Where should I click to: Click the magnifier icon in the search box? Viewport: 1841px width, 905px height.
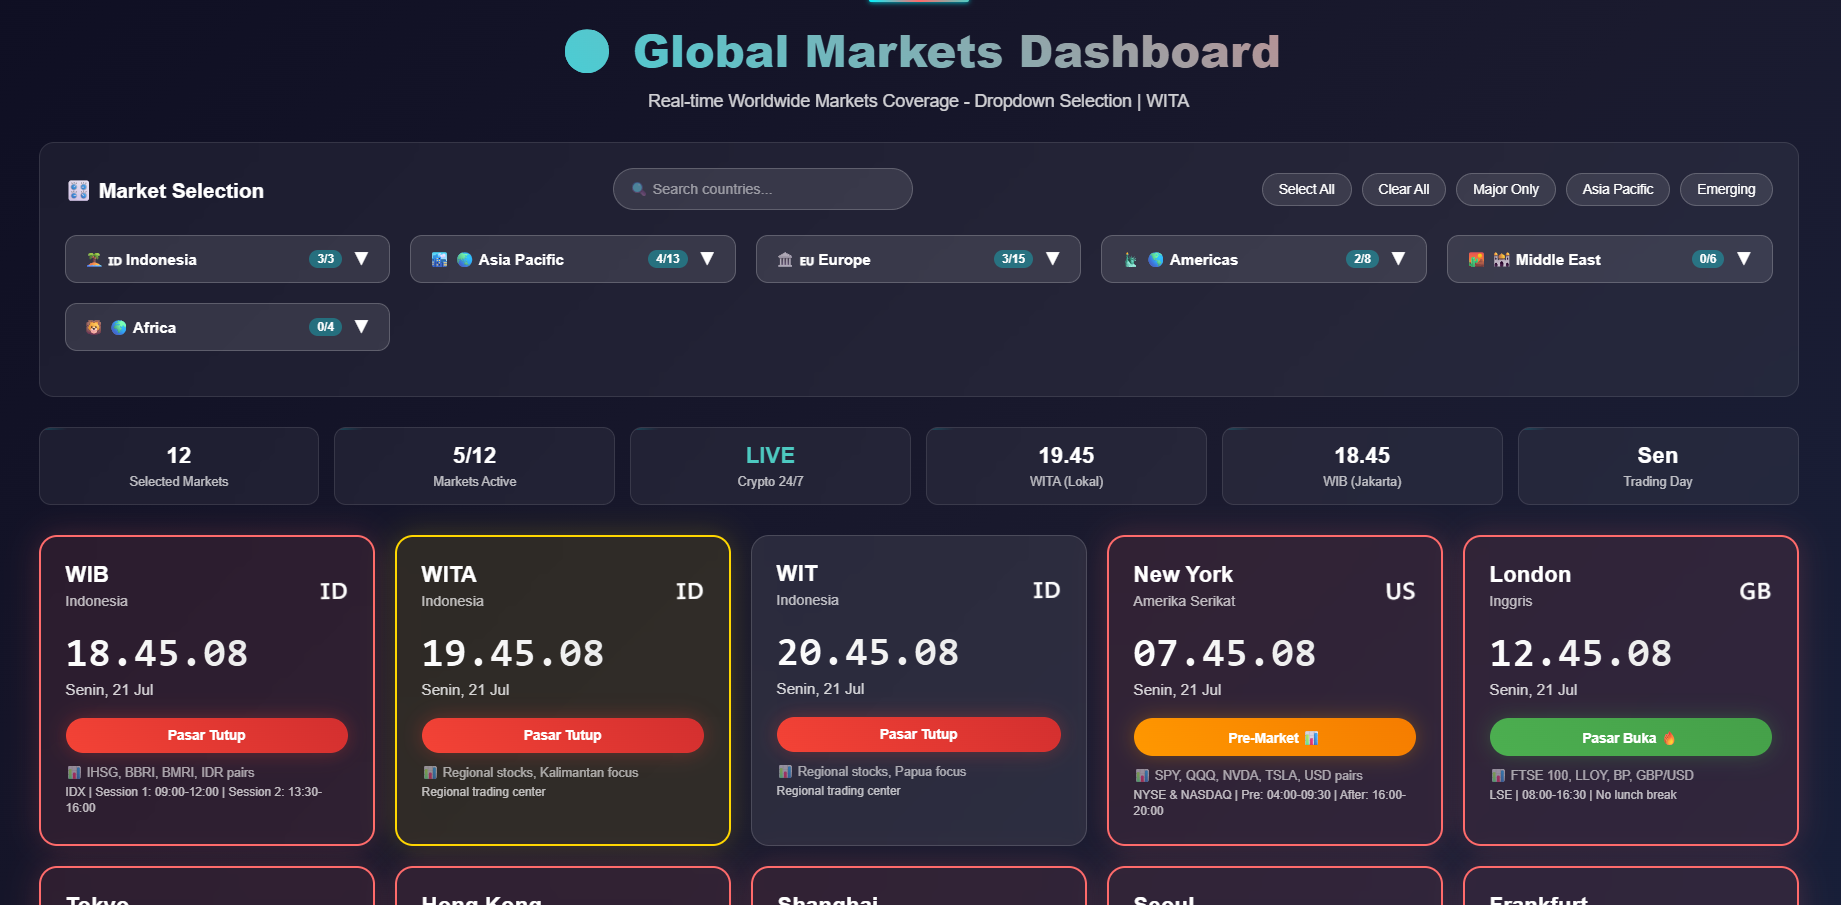click(638, 189)
